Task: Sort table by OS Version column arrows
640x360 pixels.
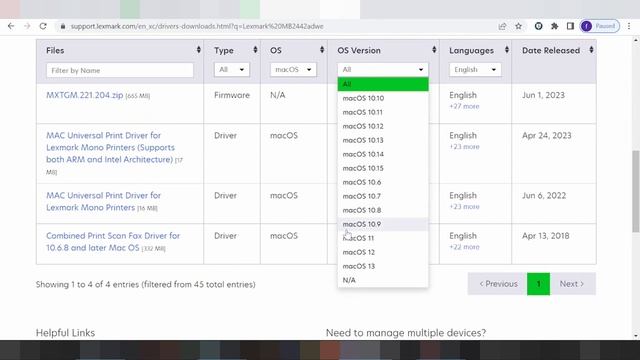Action: [434, 50]
